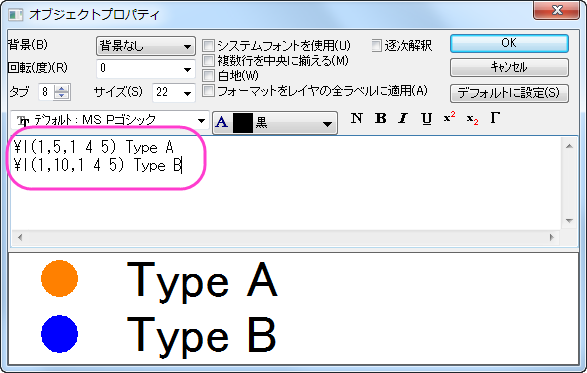
Task: Click horizontal scrollbar left arrow
Action: (x=20, y=237)
